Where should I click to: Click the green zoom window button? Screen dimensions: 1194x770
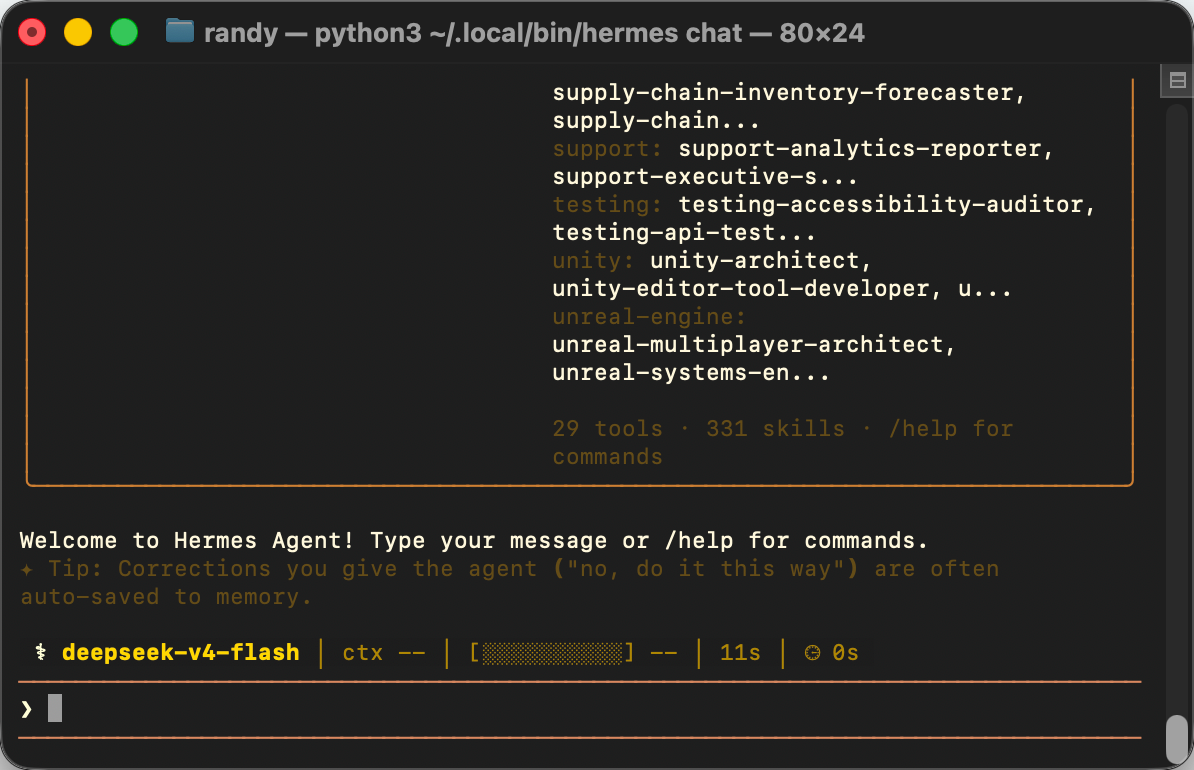click(123, 32)
